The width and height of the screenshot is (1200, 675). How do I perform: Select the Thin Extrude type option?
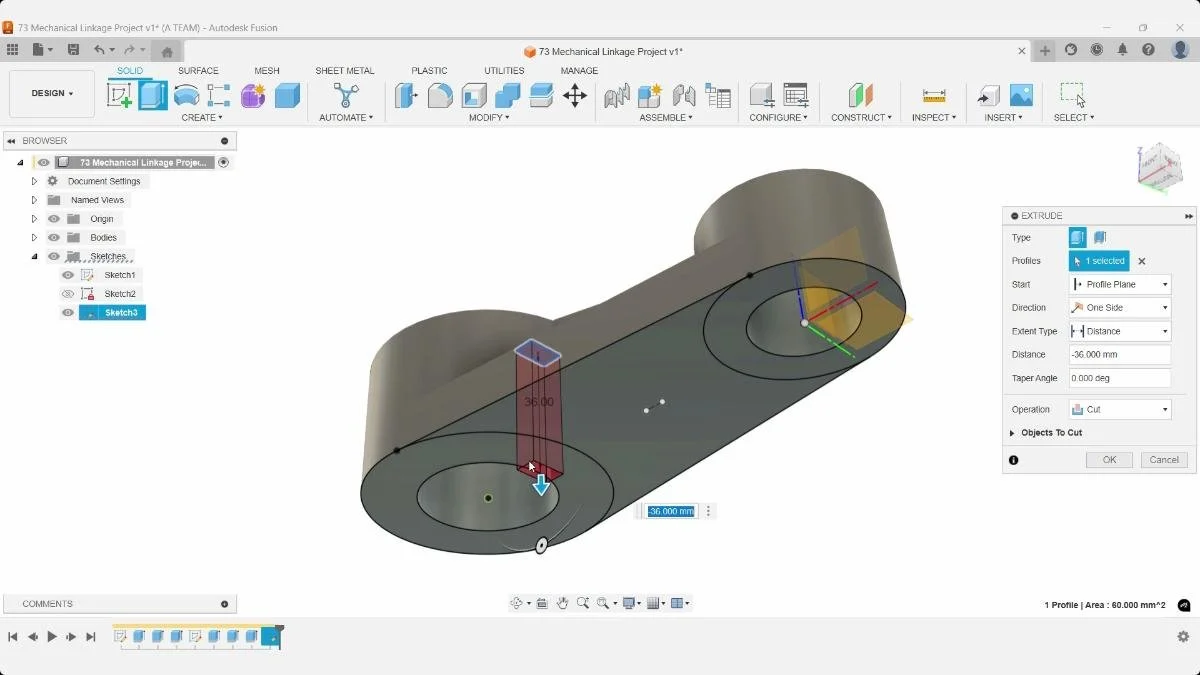pos(1100,238)
